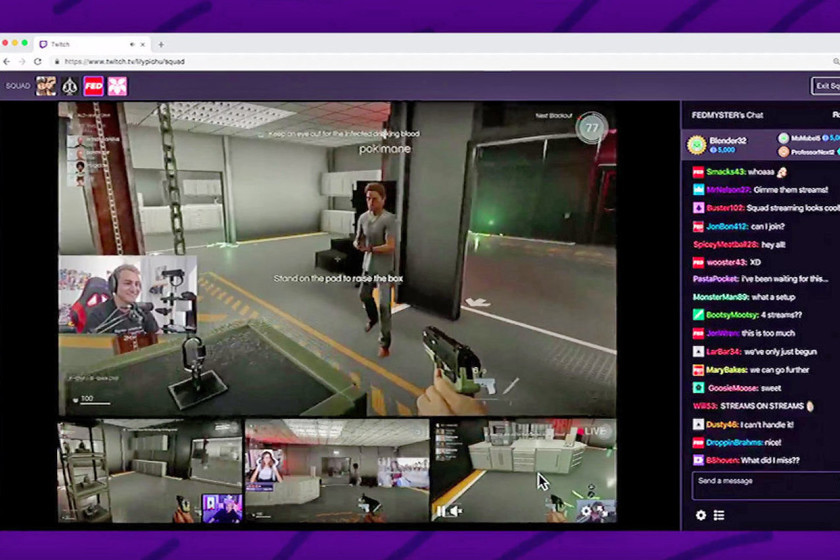Click the username MonsterMan89 in chat

click(x=721, y=297)
